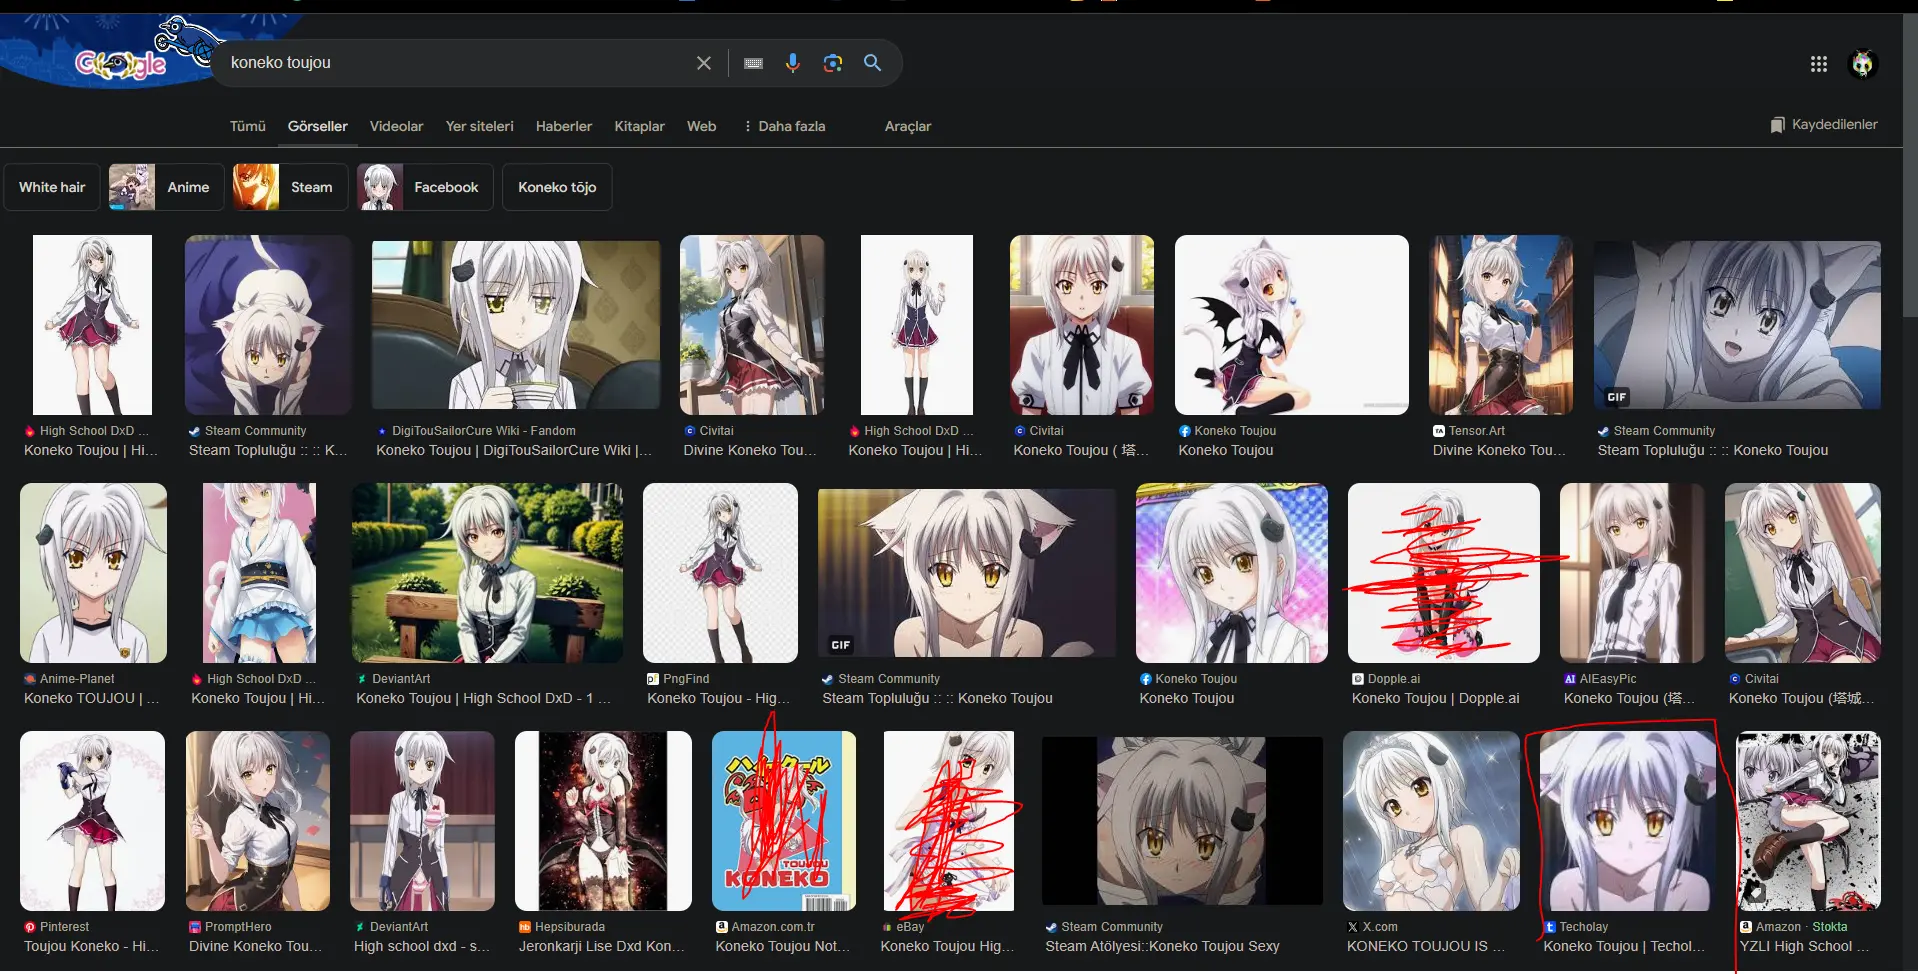Screen dimensions: 1918x974
Task: Switch to Videolar results
Action: coord(396,126)
